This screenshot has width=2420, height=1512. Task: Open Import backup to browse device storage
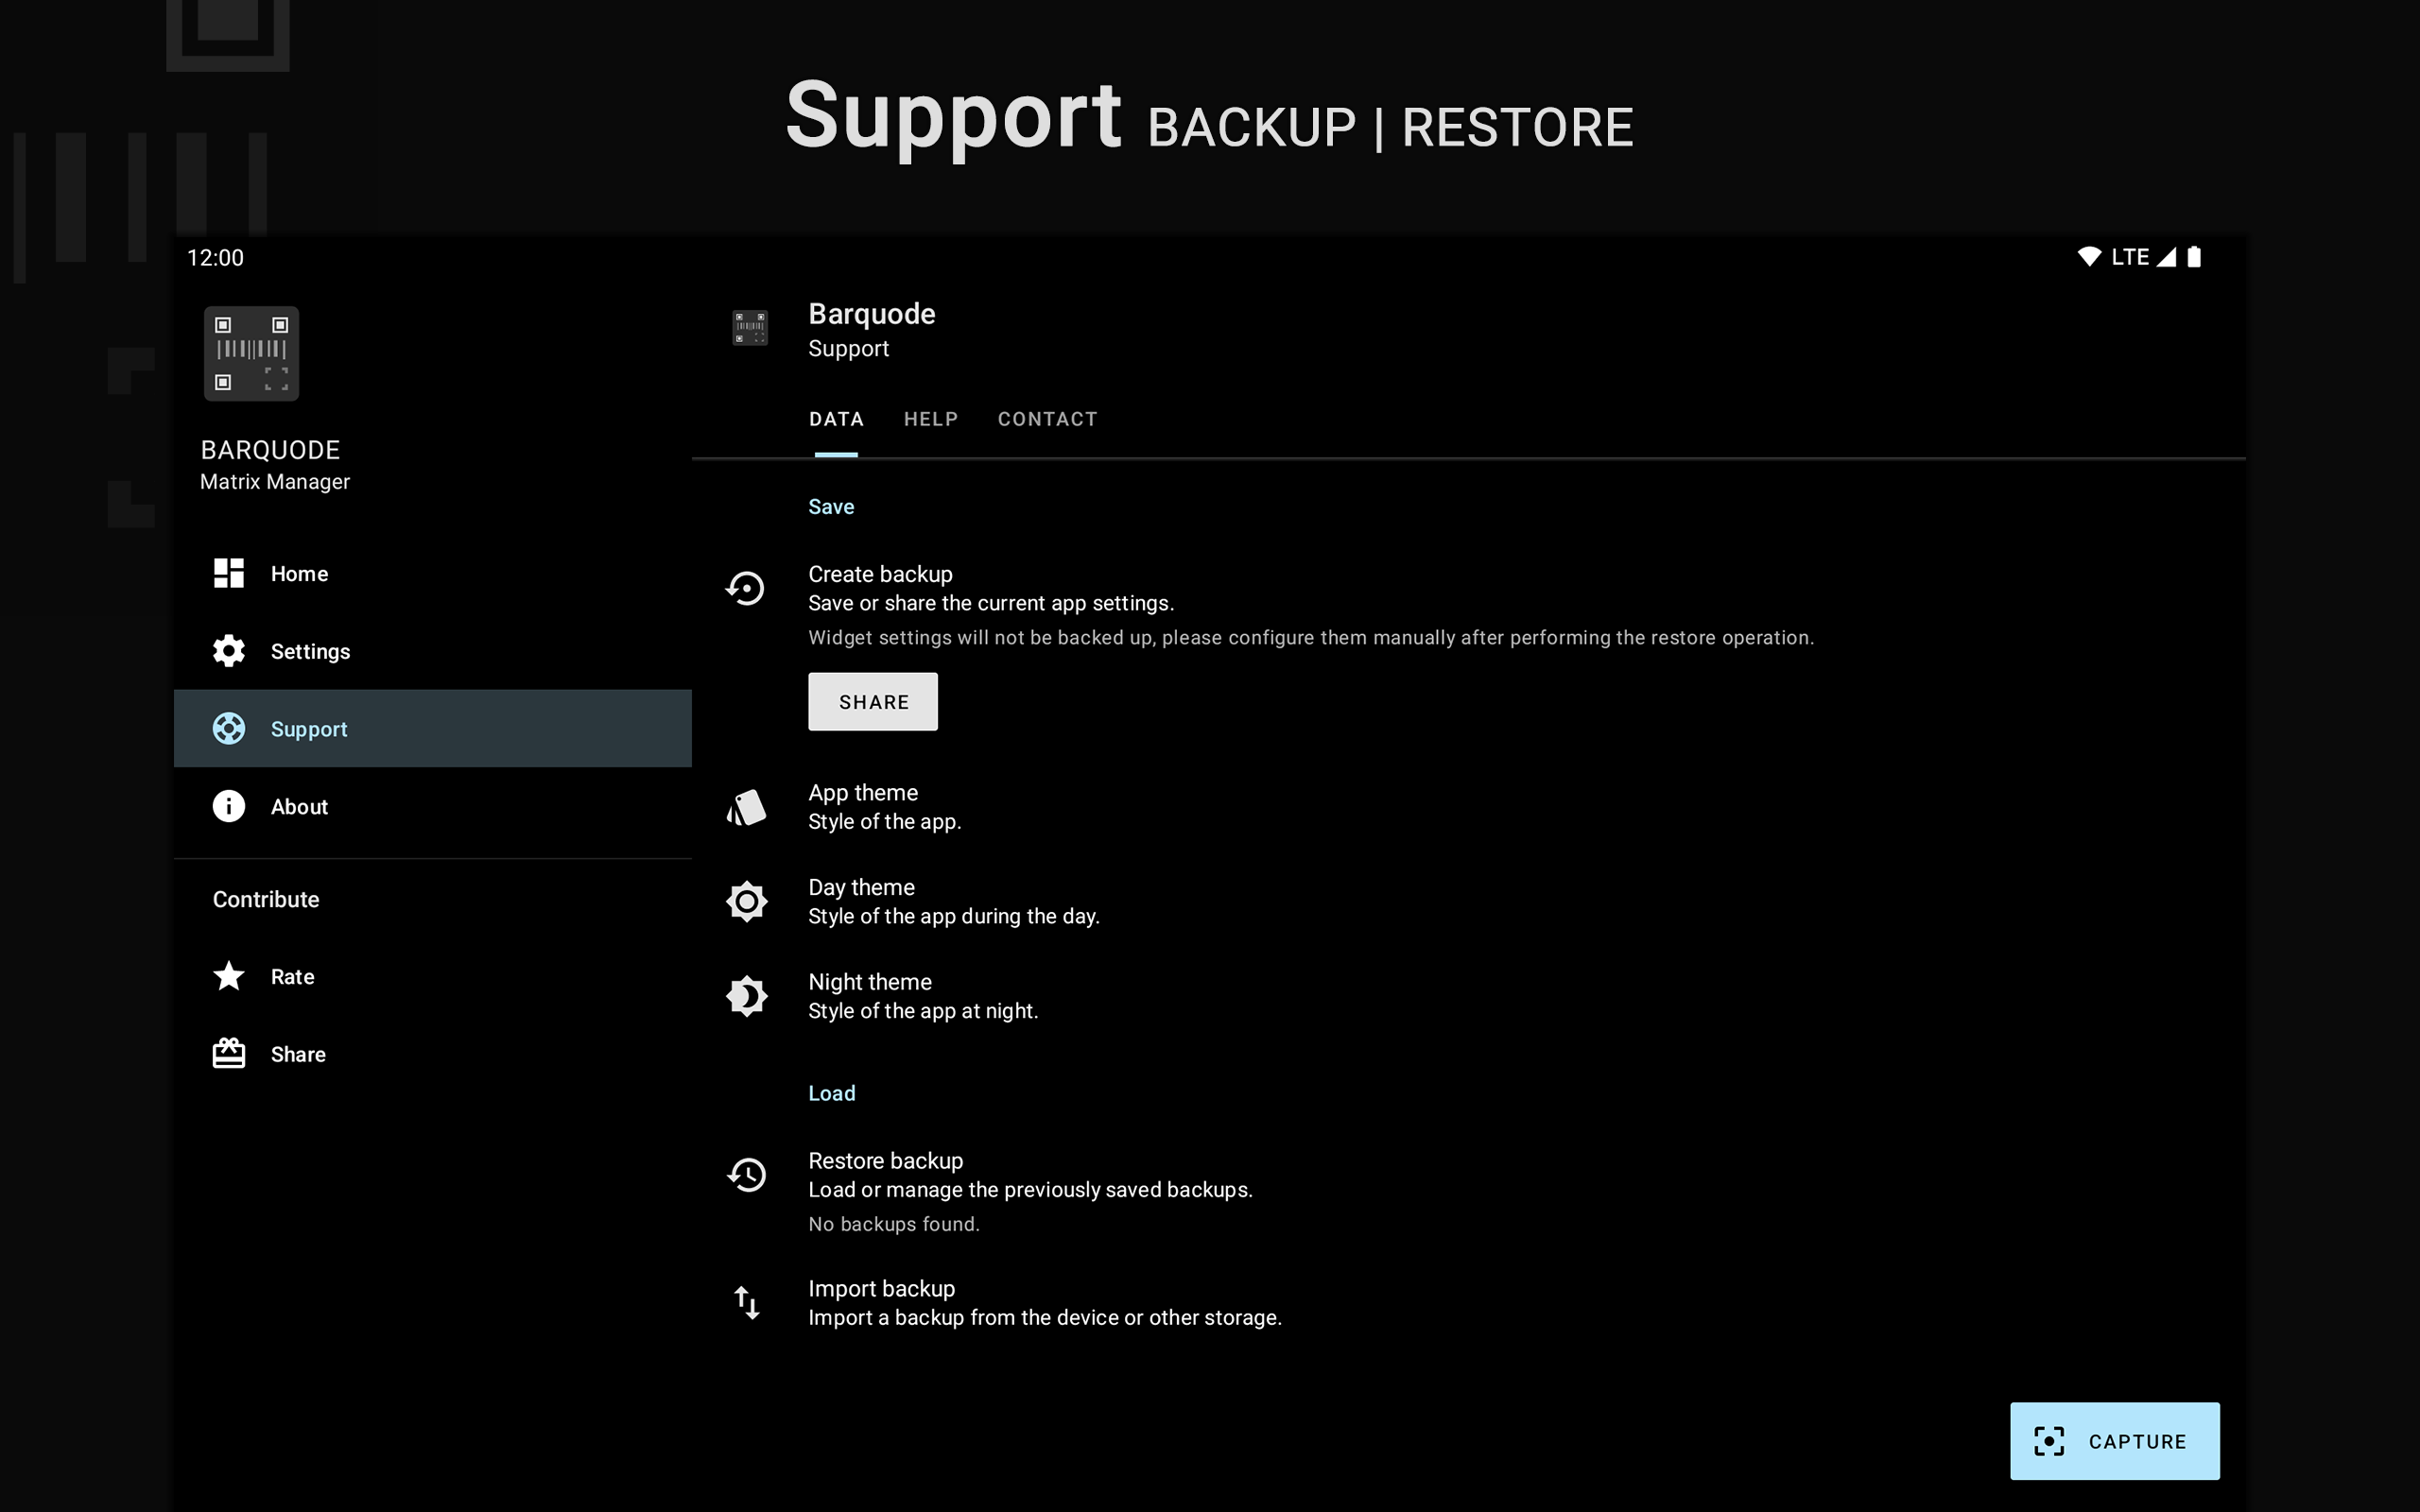(x=1044, y=1302)
